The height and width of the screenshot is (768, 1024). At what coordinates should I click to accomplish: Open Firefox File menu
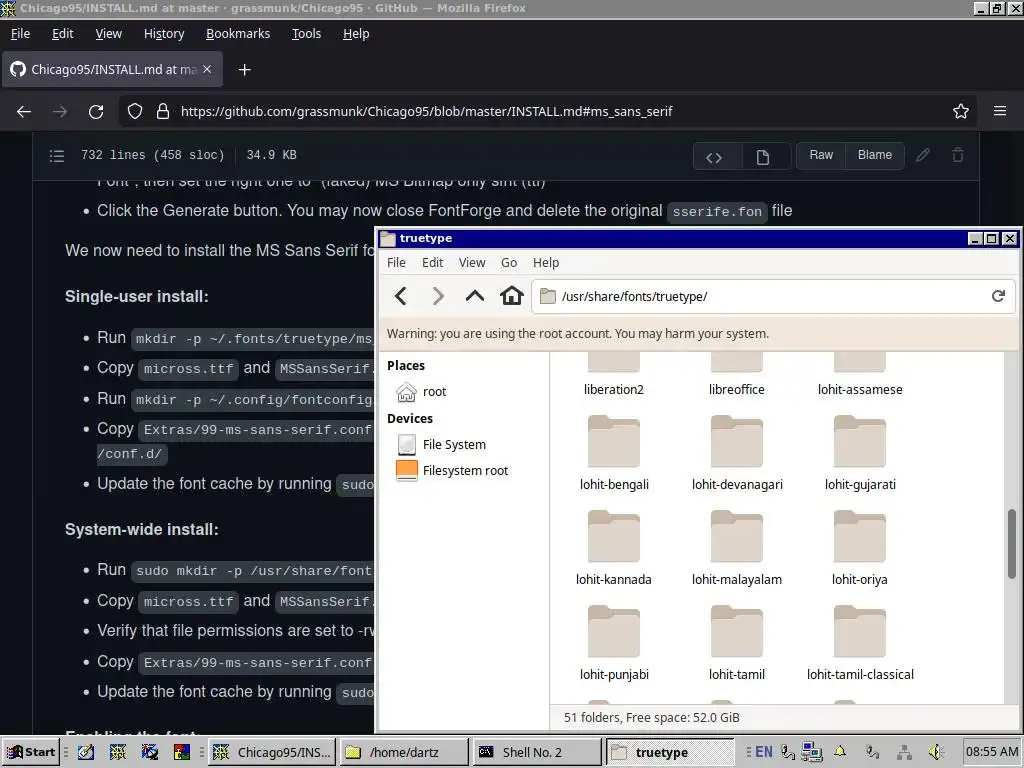click(x=20, y=34)
